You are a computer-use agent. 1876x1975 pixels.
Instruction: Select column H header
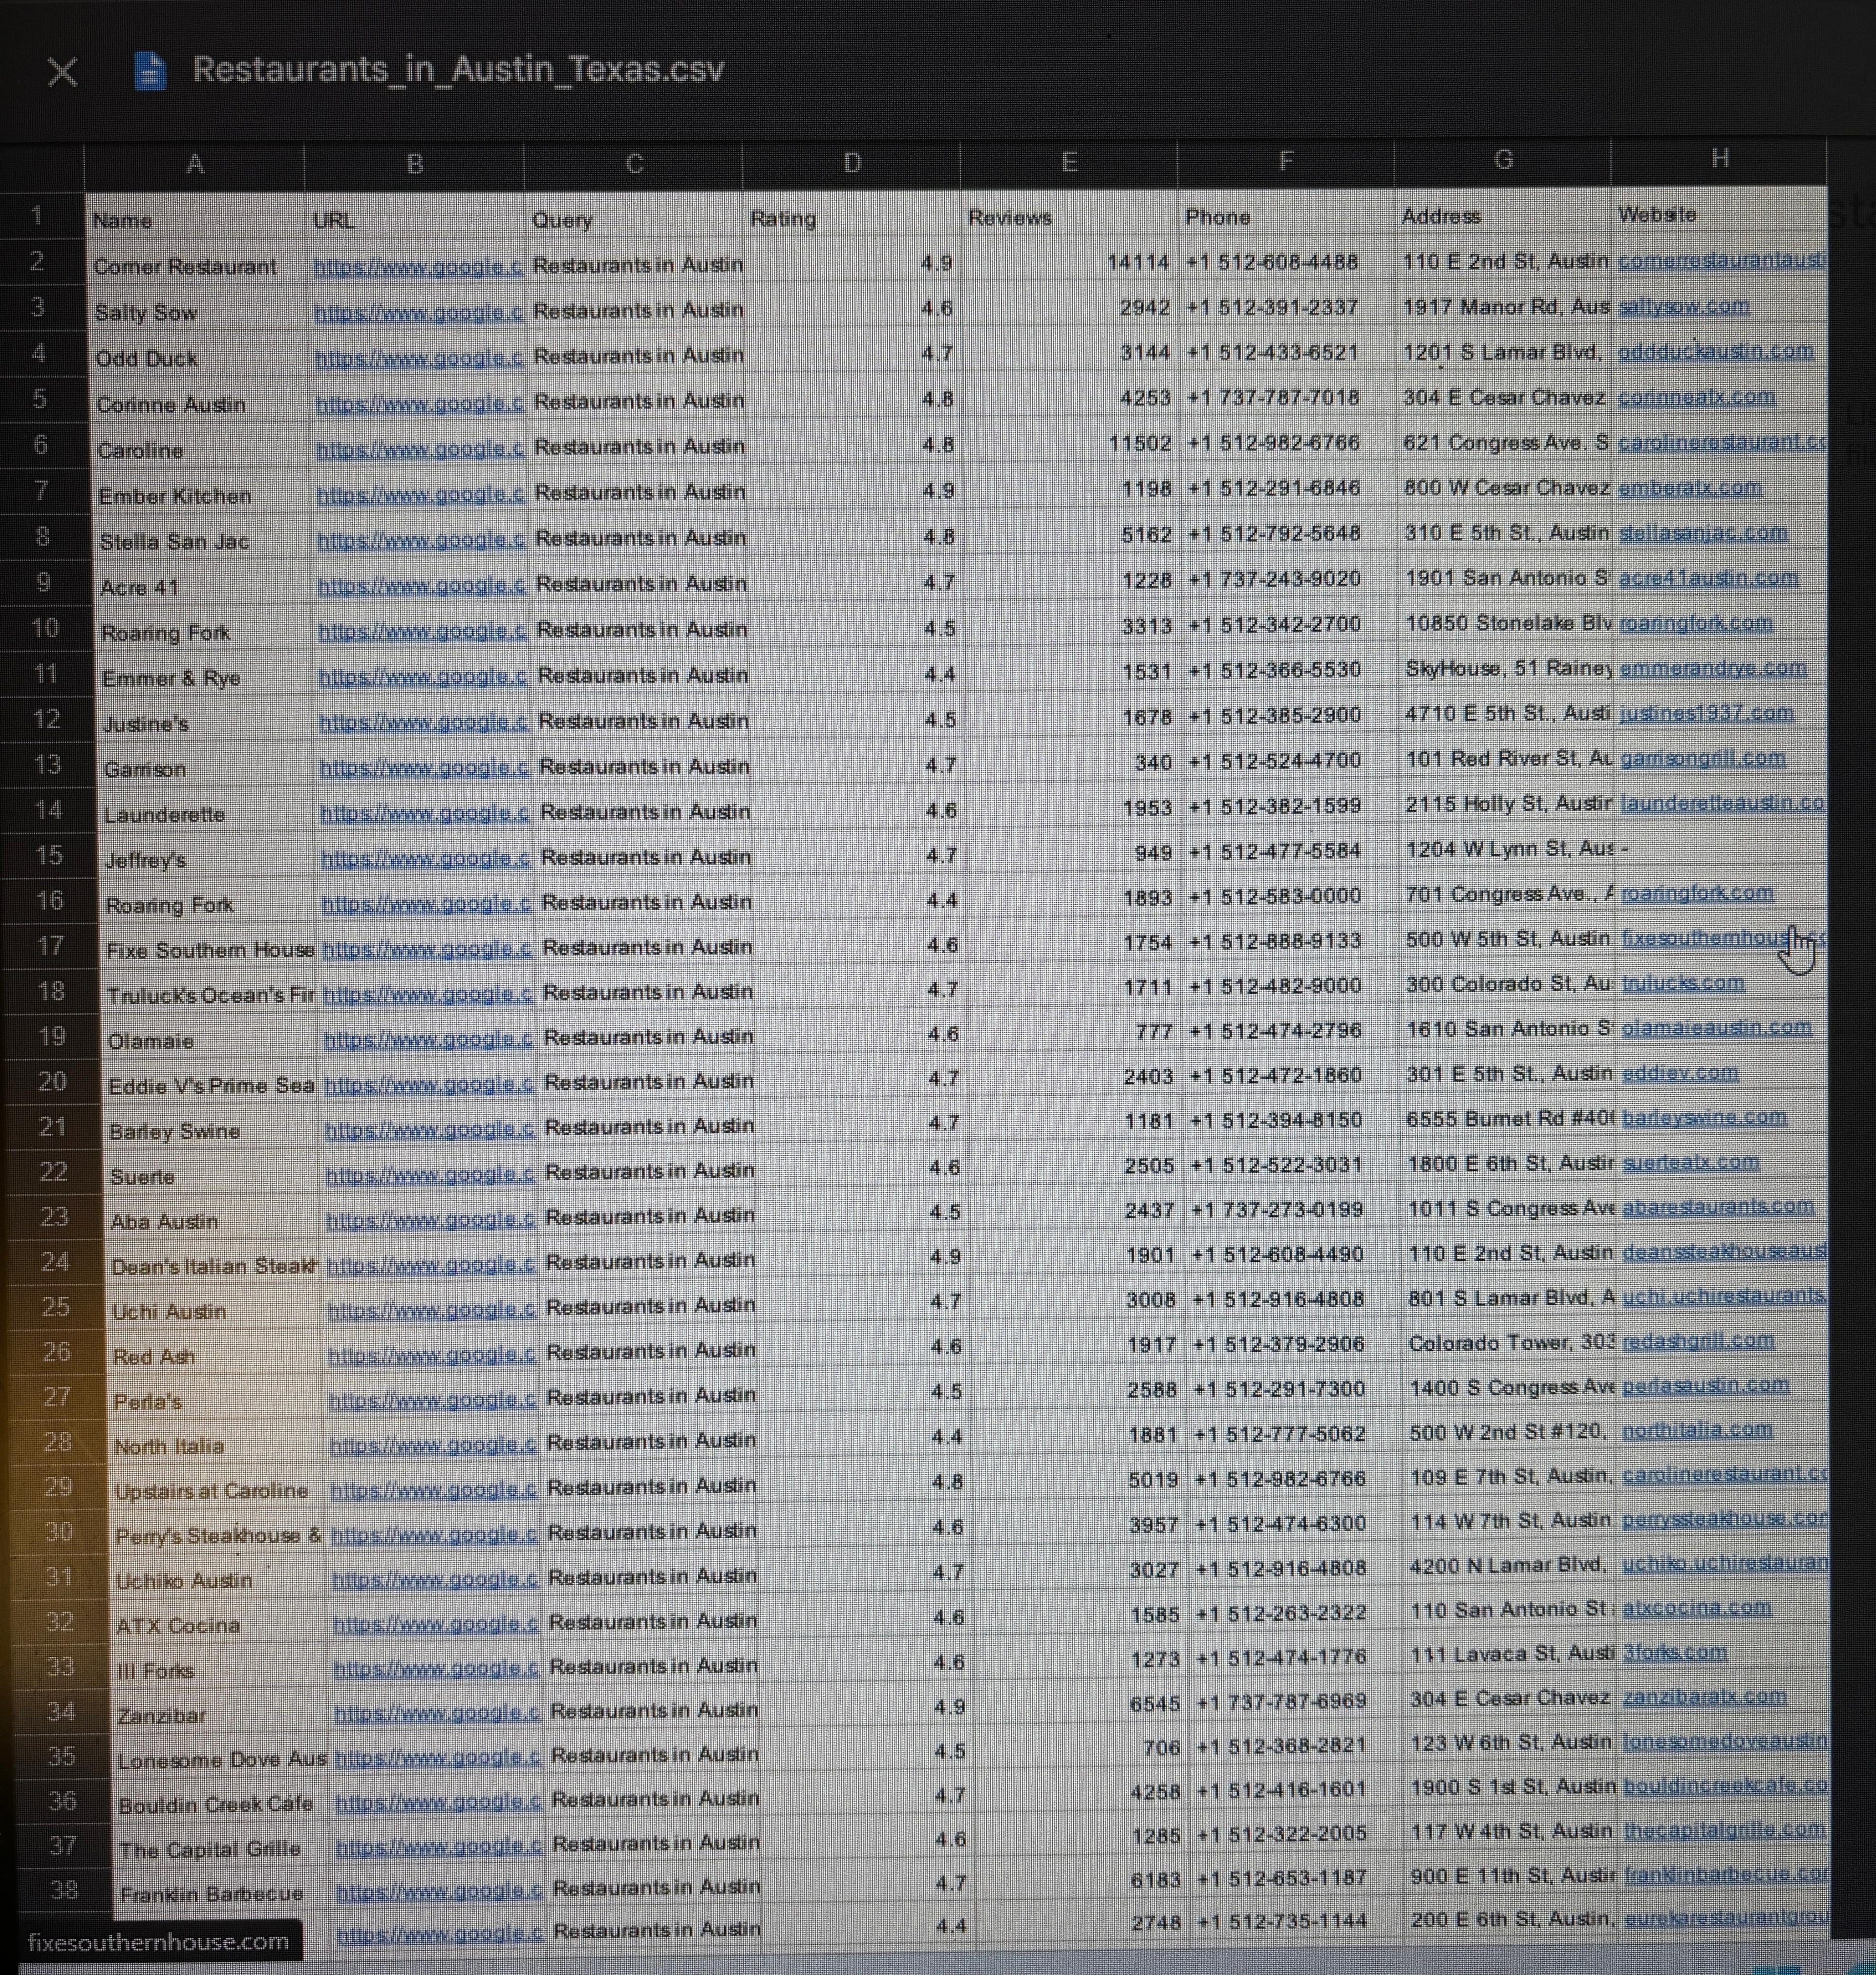(x=1719, y=158)
